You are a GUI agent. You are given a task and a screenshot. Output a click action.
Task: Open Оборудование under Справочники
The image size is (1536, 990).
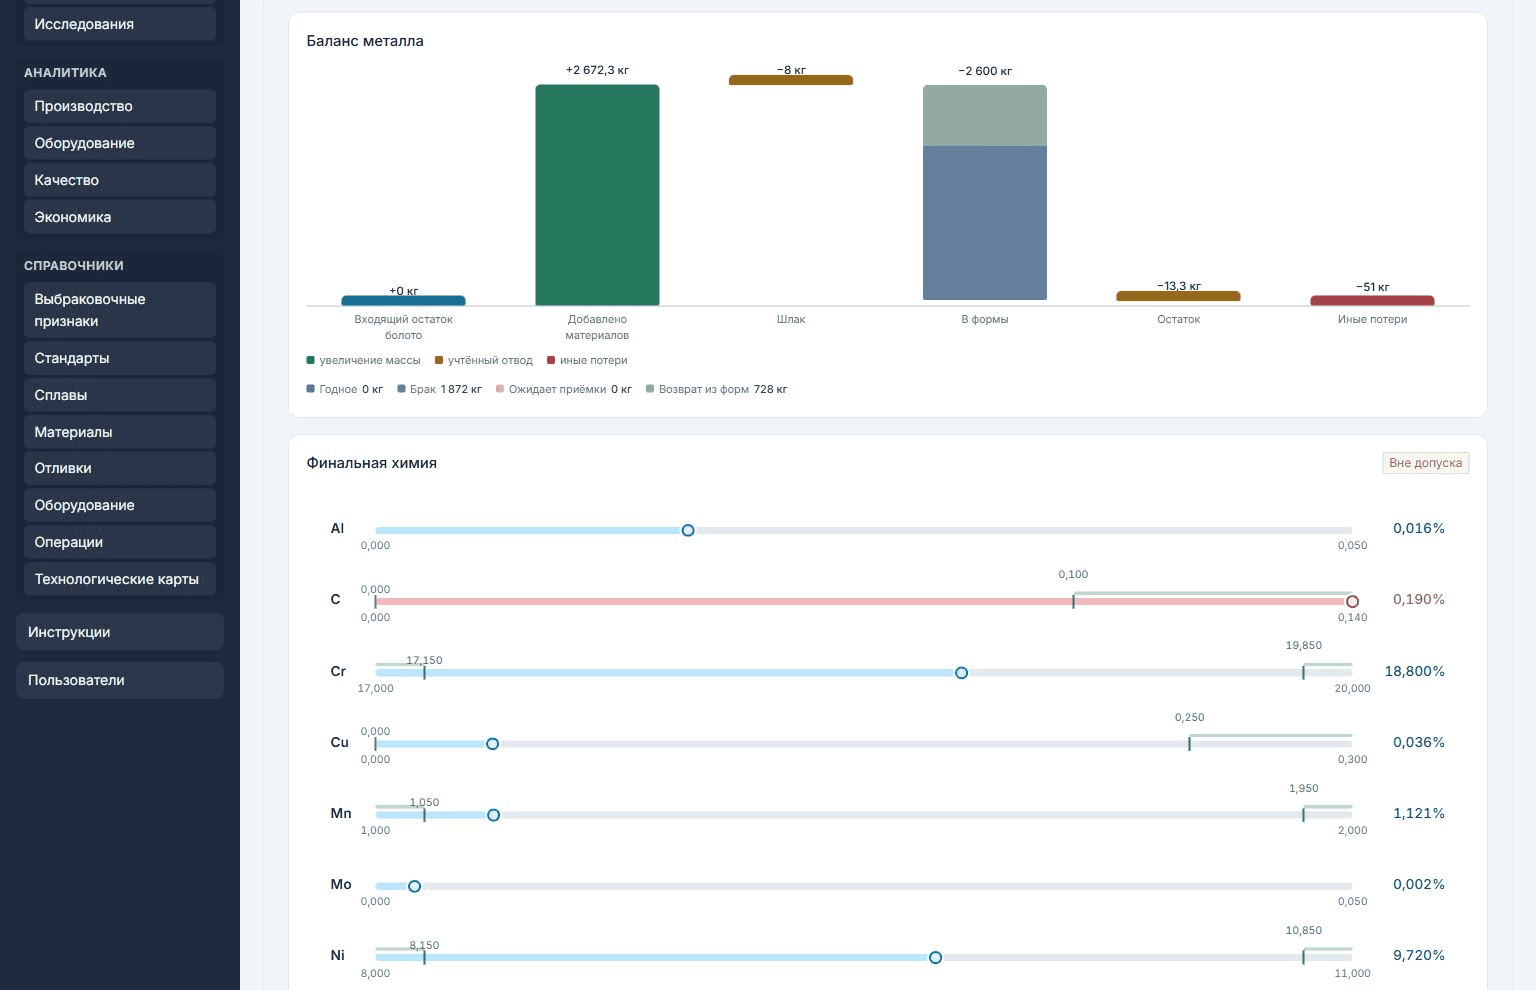pos(120,505)
